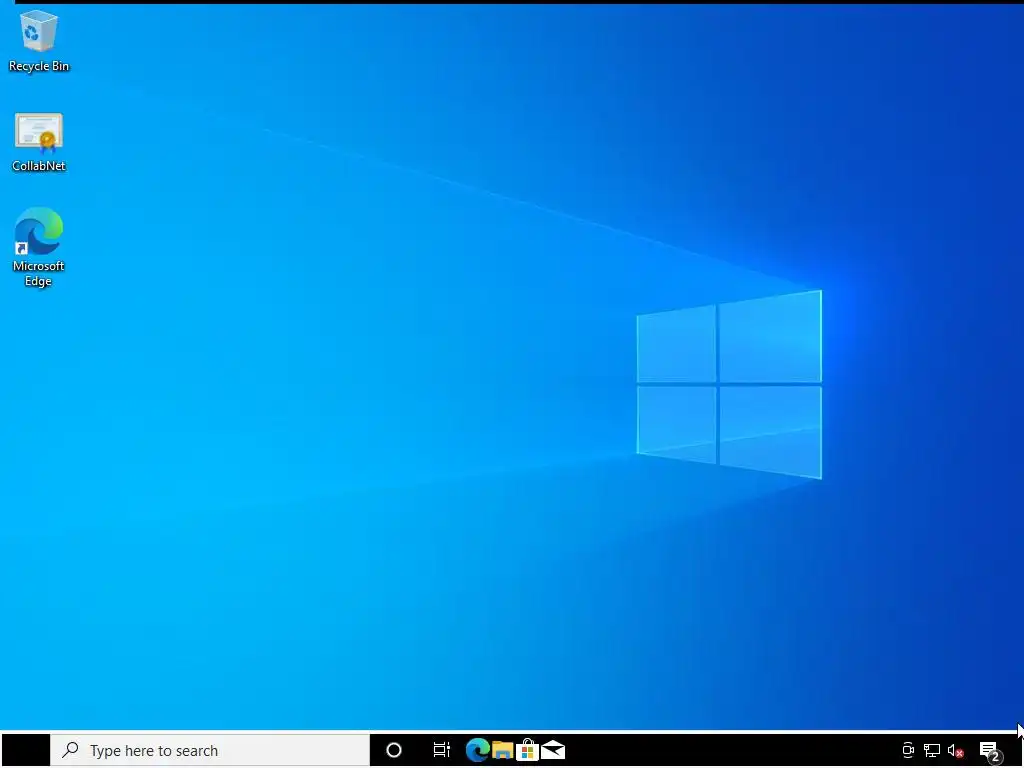Open the network status tray icon
Viewport: 1024px width, 768px height.
932,751
